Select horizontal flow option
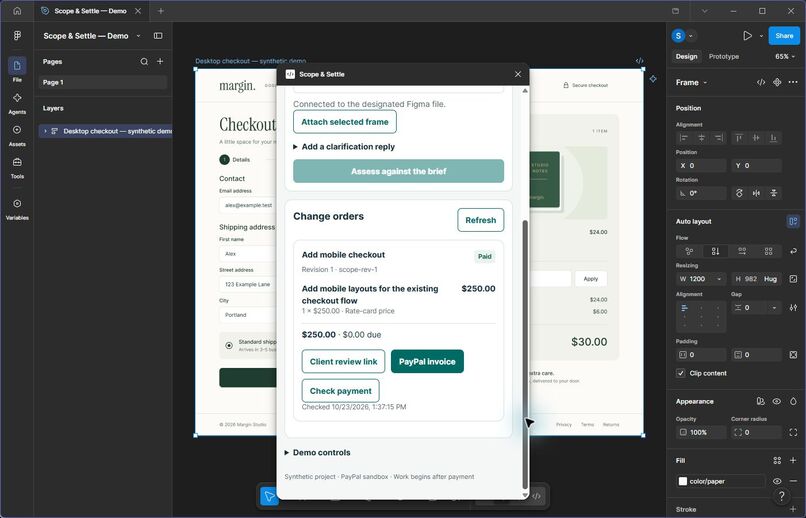Screen dimensions: 806x518 click(742, 251)
